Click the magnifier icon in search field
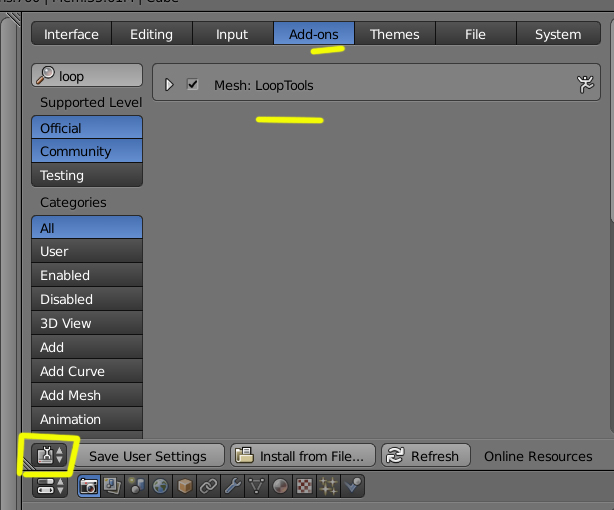Viewport: 614px width, 510px height. pyautogui.click(x=45, y=75)
